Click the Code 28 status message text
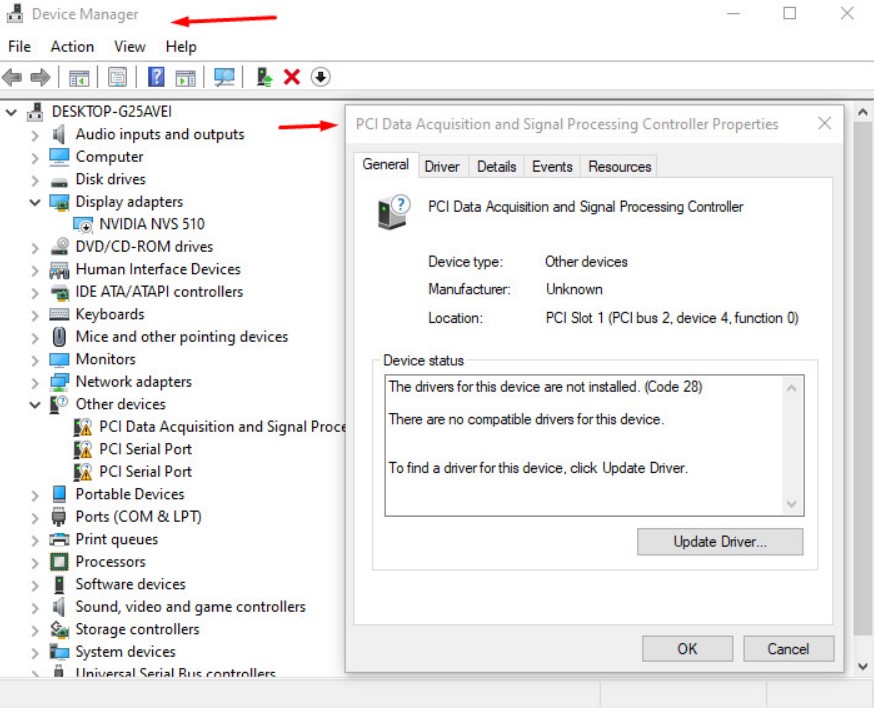This screenshot has width=874, height=708. click(x=545, y=387)
